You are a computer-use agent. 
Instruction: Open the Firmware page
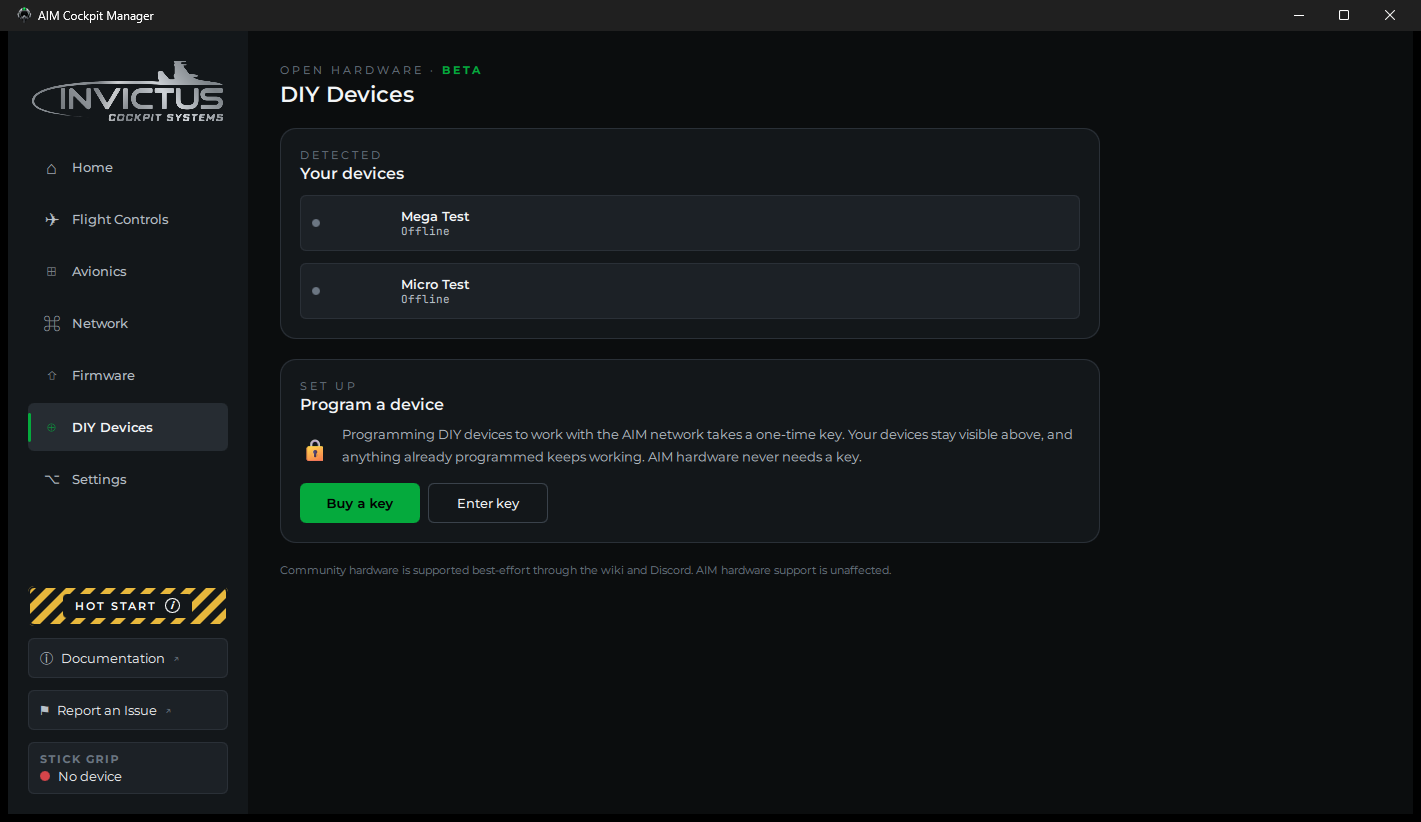tap(128, 376)
